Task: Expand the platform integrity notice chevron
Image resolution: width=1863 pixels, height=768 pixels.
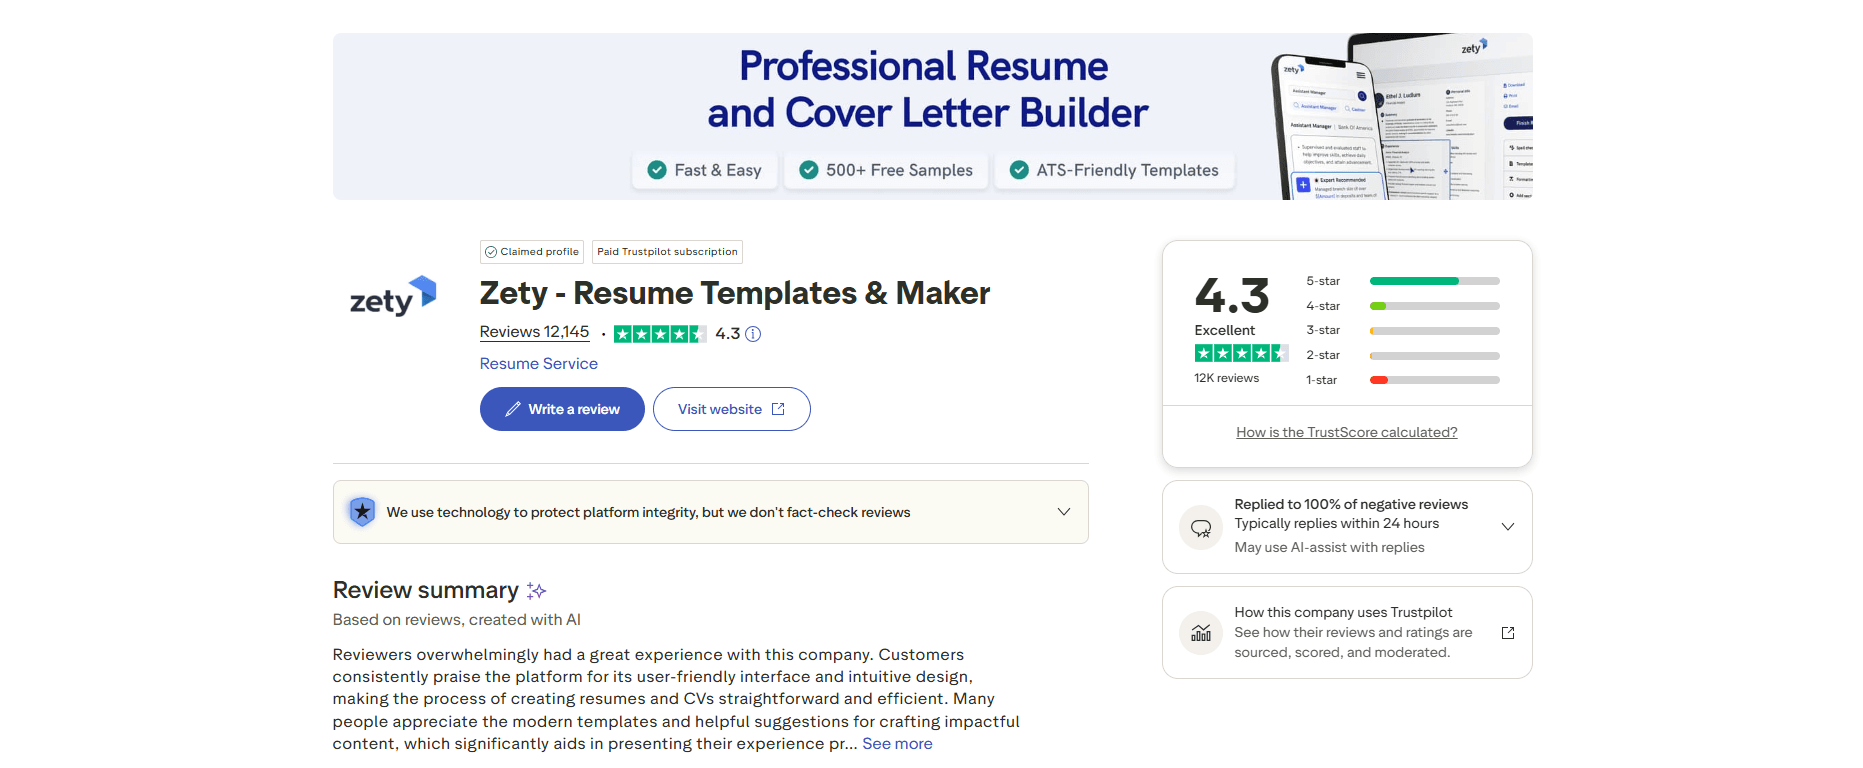Action: click(1064, 512)
